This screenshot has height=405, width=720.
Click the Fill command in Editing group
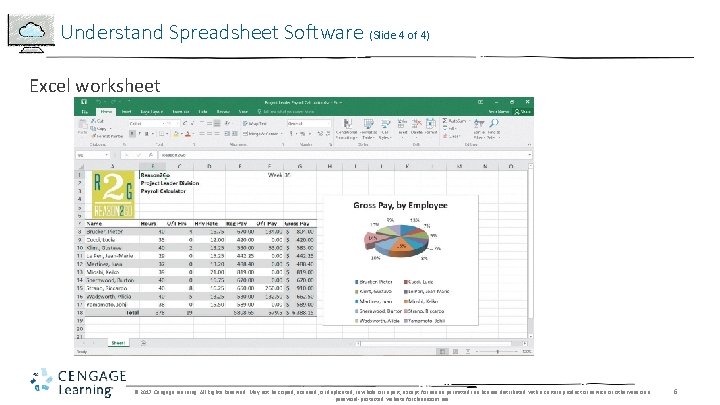point(450,129)
